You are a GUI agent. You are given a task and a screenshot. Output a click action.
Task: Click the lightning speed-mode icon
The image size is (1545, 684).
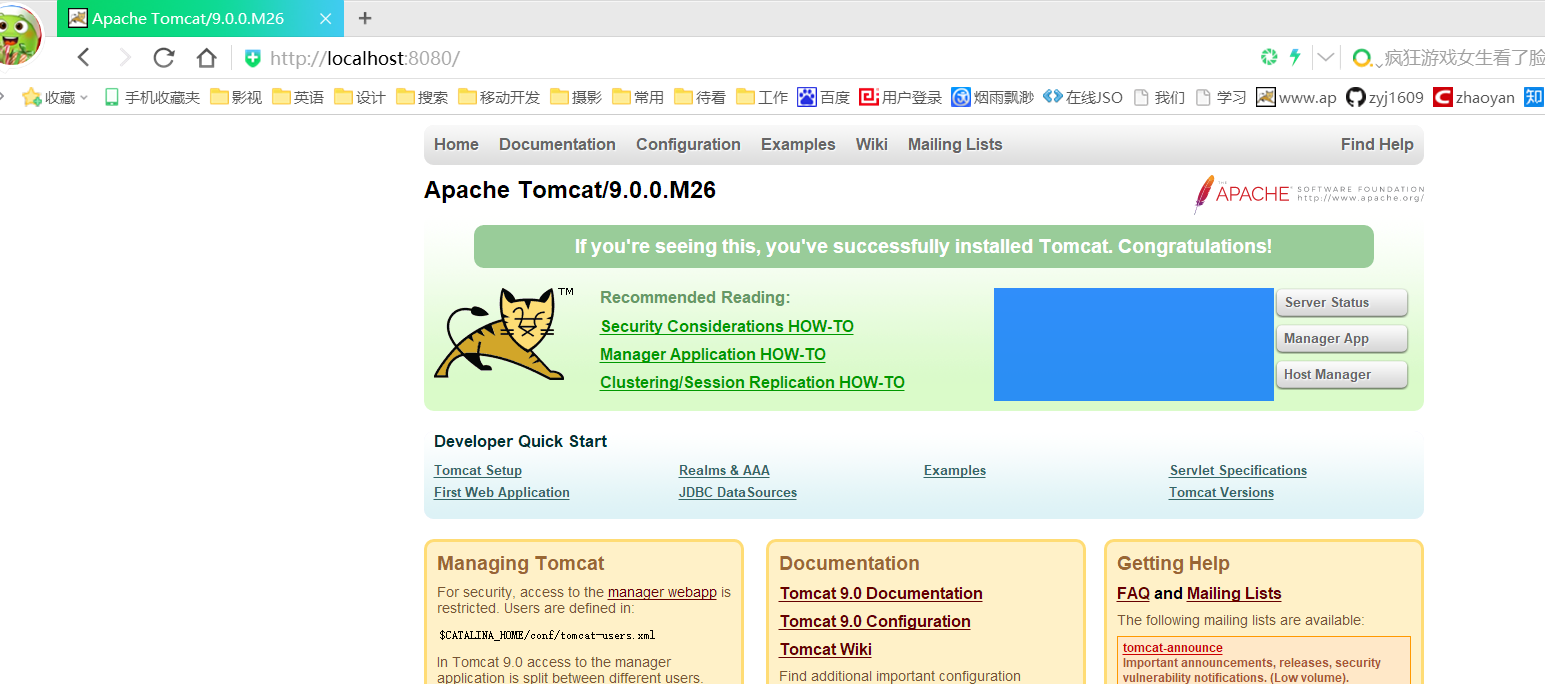click(x=1295, y=57)
